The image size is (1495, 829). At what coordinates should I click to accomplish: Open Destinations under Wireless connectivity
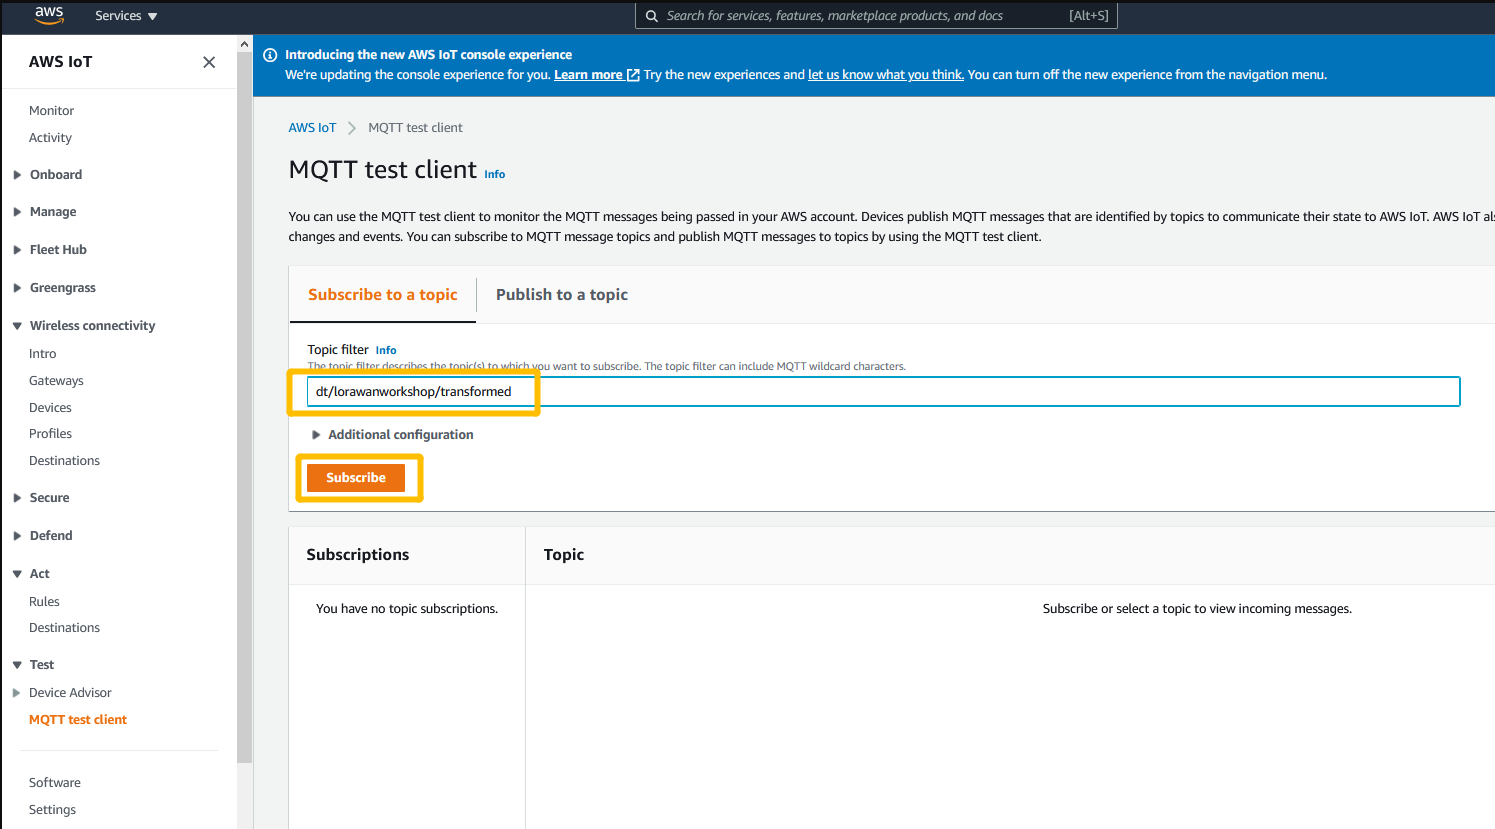tap(65, 461)
